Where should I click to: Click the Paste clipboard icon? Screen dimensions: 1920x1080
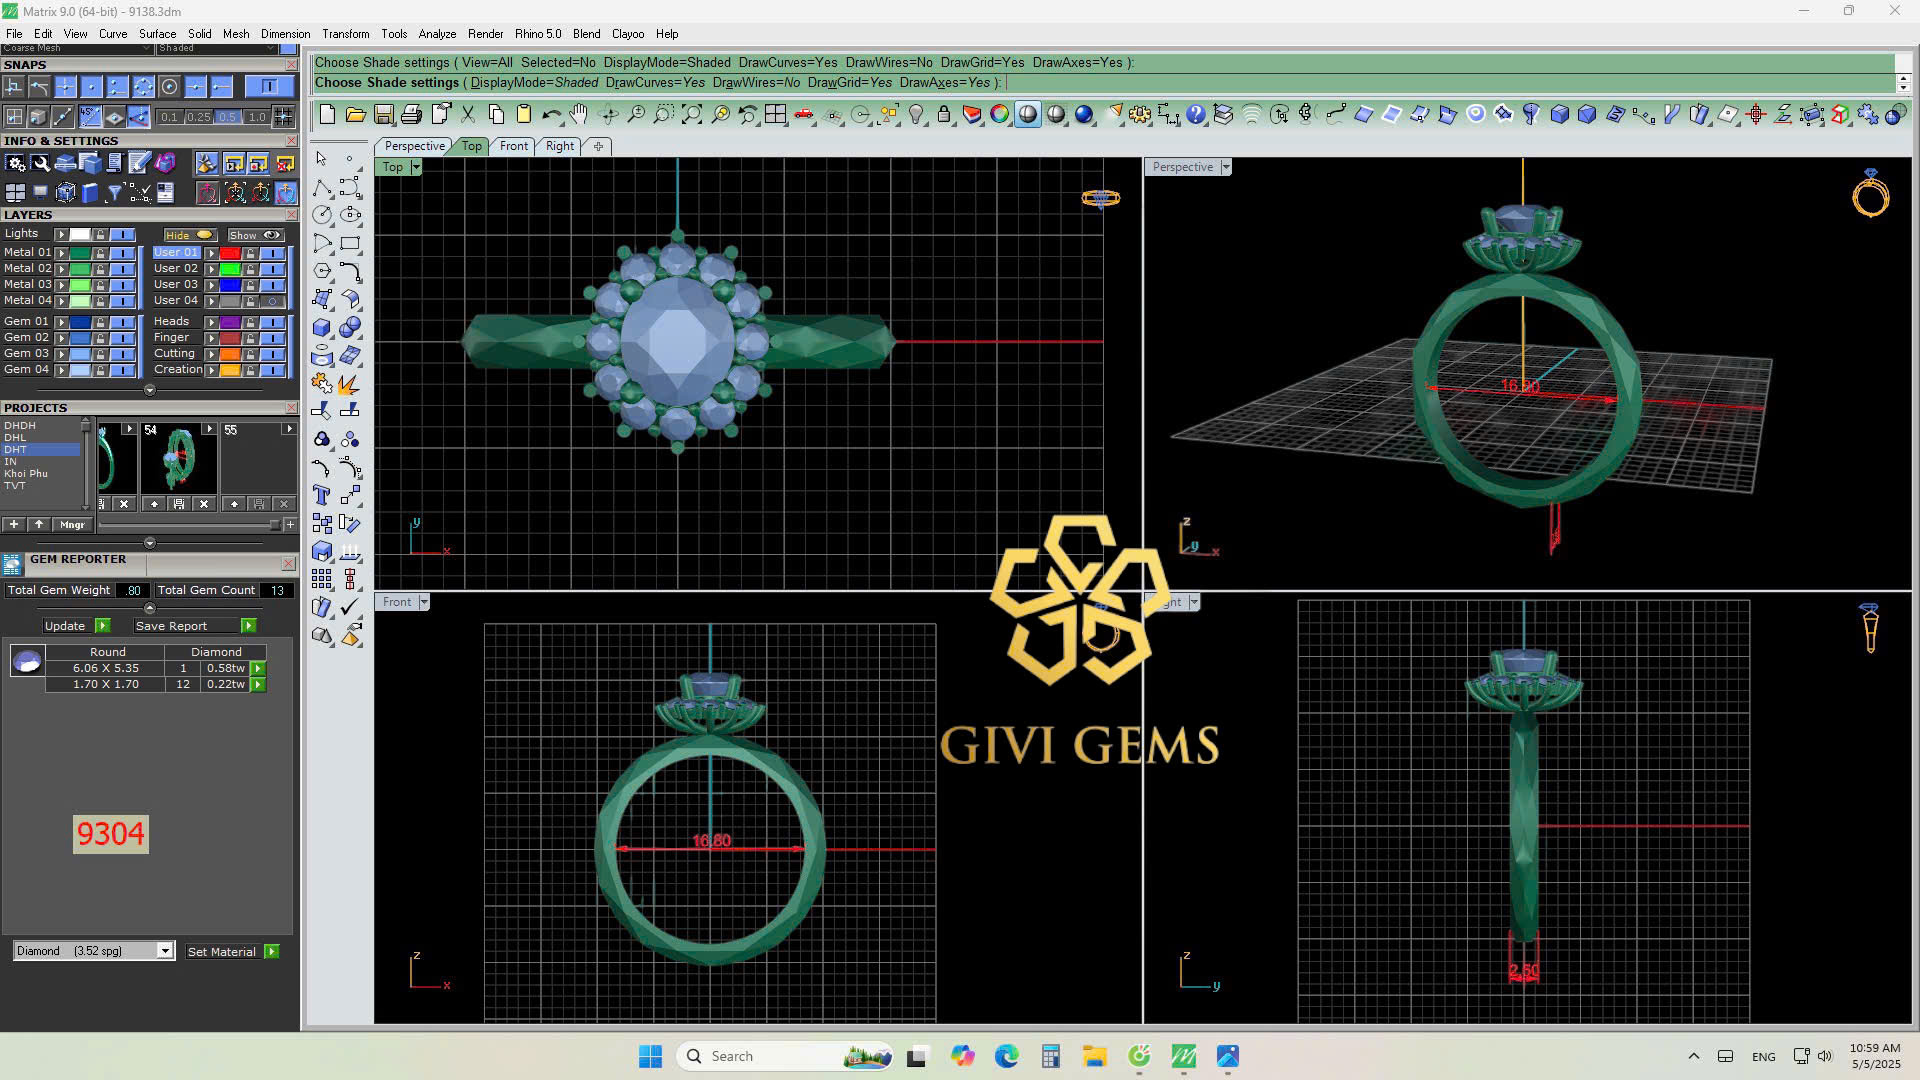(x=524, y=115)
